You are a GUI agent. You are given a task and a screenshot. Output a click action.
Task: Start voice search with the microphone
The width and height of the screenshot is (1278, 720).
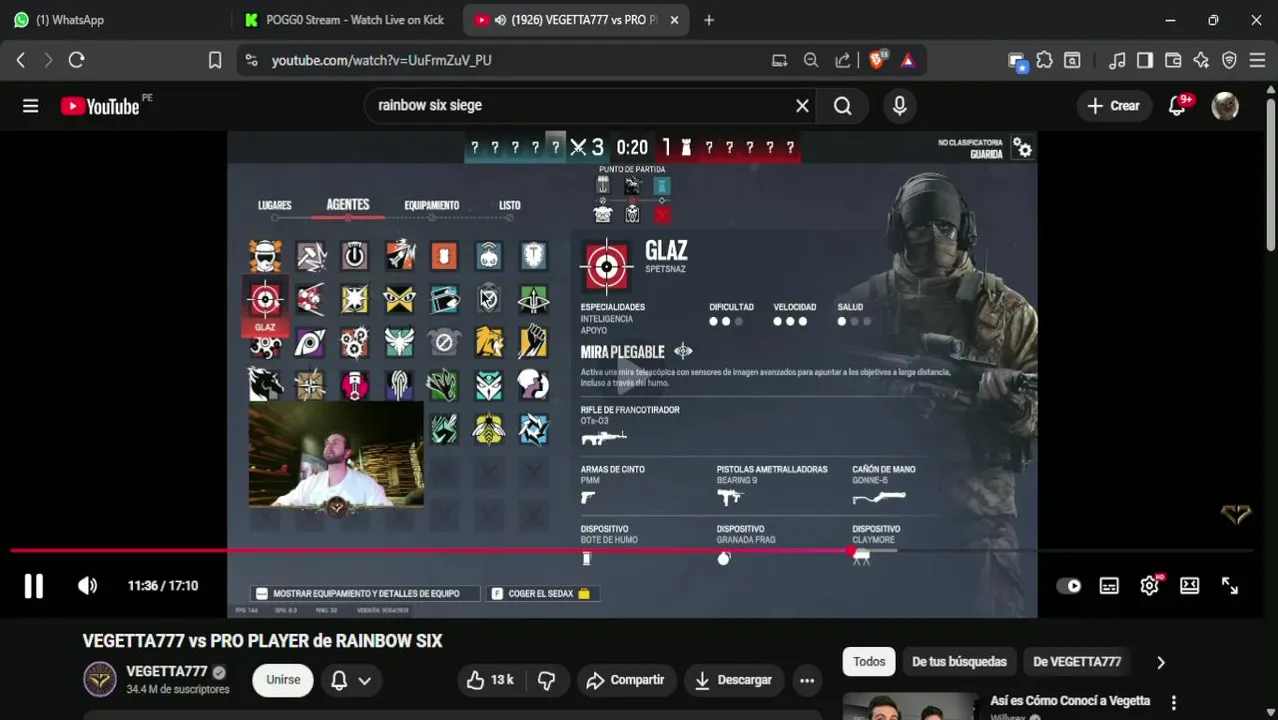[899, 106]
